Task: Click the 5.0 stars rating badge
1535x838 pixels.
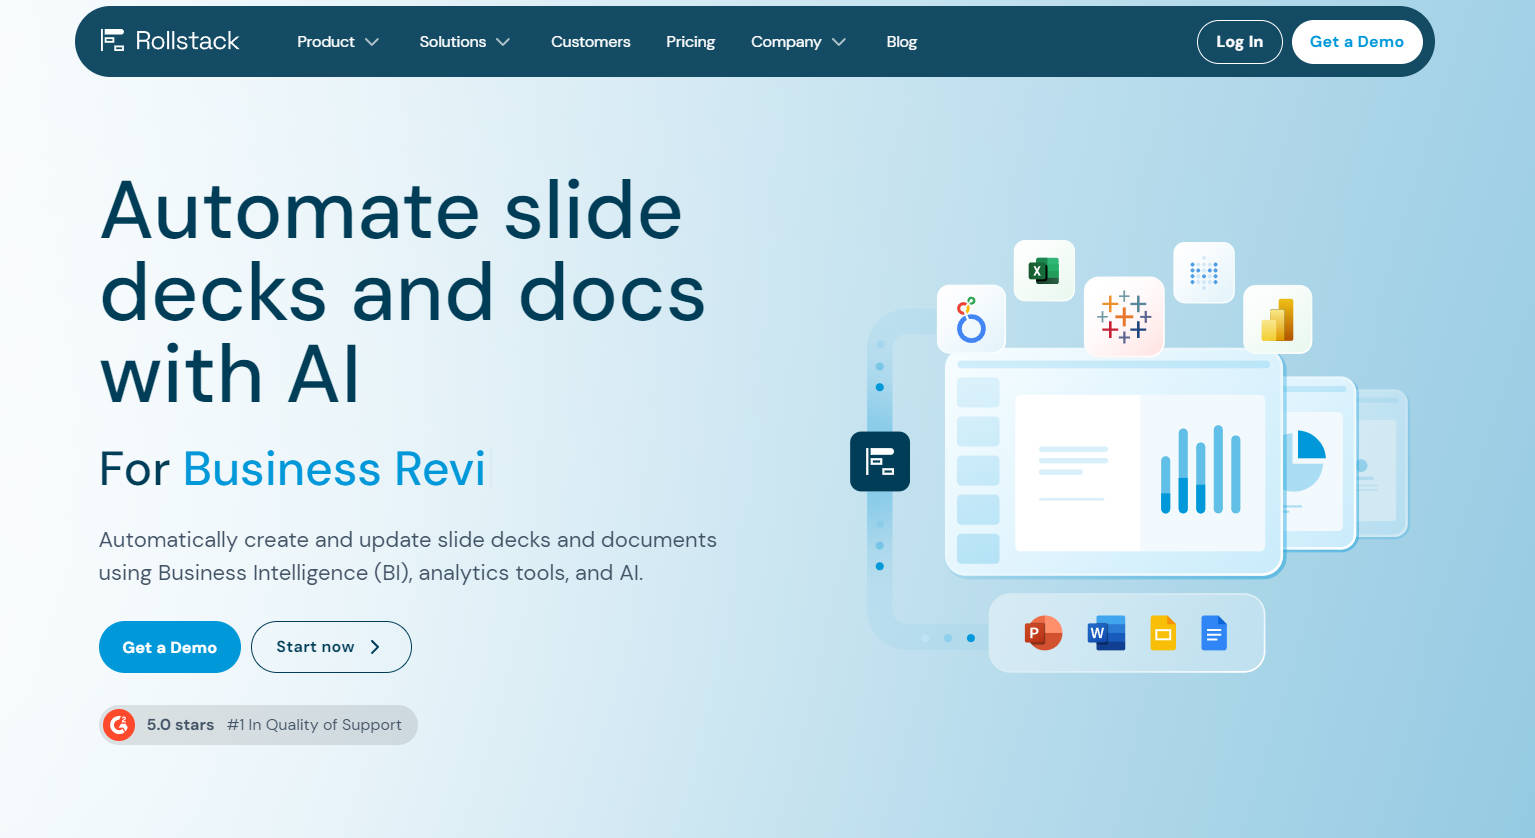Action: point(180,724)
